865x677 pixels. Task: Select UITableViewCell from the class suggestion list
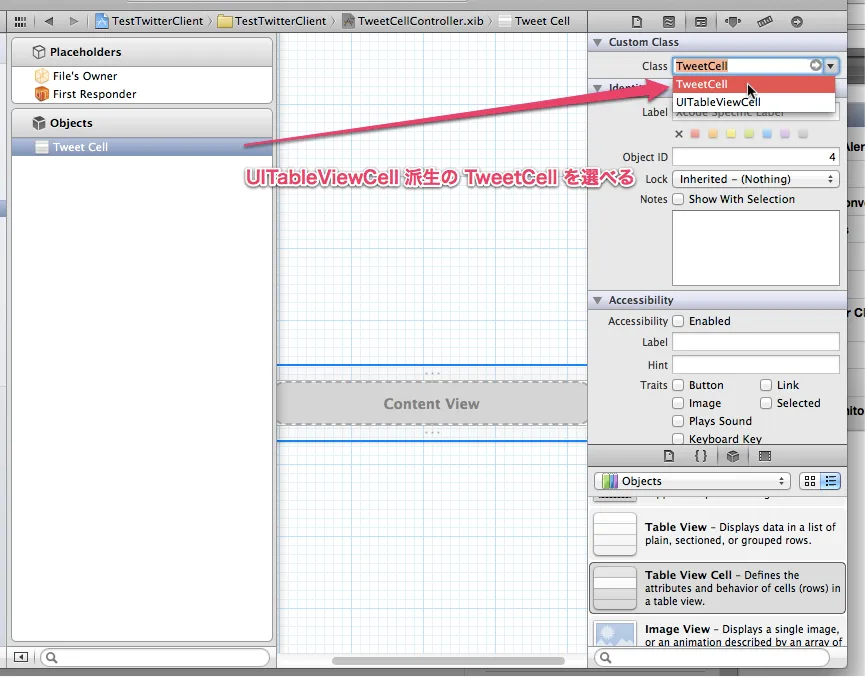click(717, 102)
